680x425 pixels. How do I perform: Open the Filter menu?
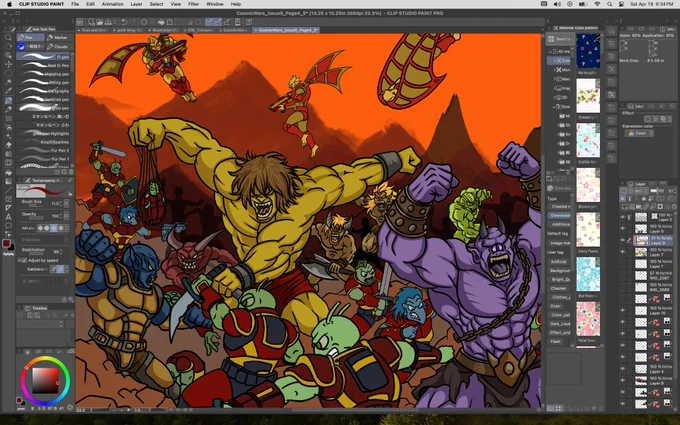tap(193, 4)
